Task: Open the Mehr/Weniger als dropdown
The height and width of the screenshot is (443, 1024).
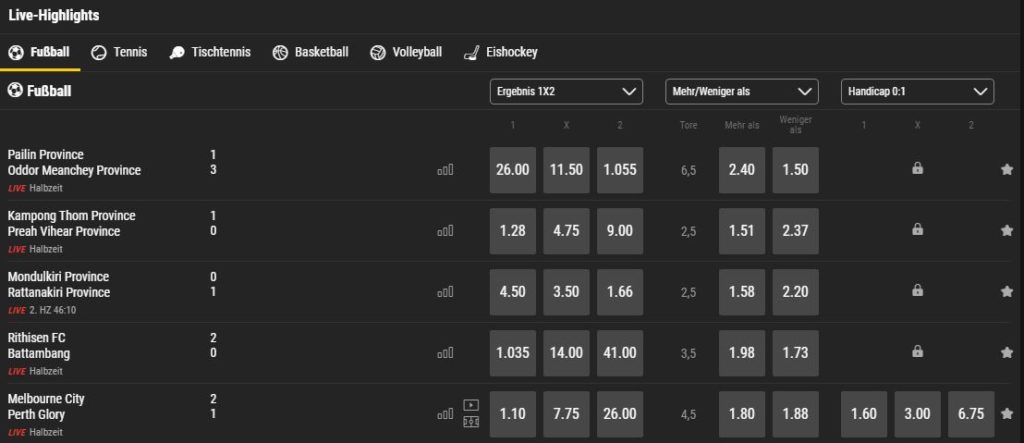Action: (x=742, y=92)
